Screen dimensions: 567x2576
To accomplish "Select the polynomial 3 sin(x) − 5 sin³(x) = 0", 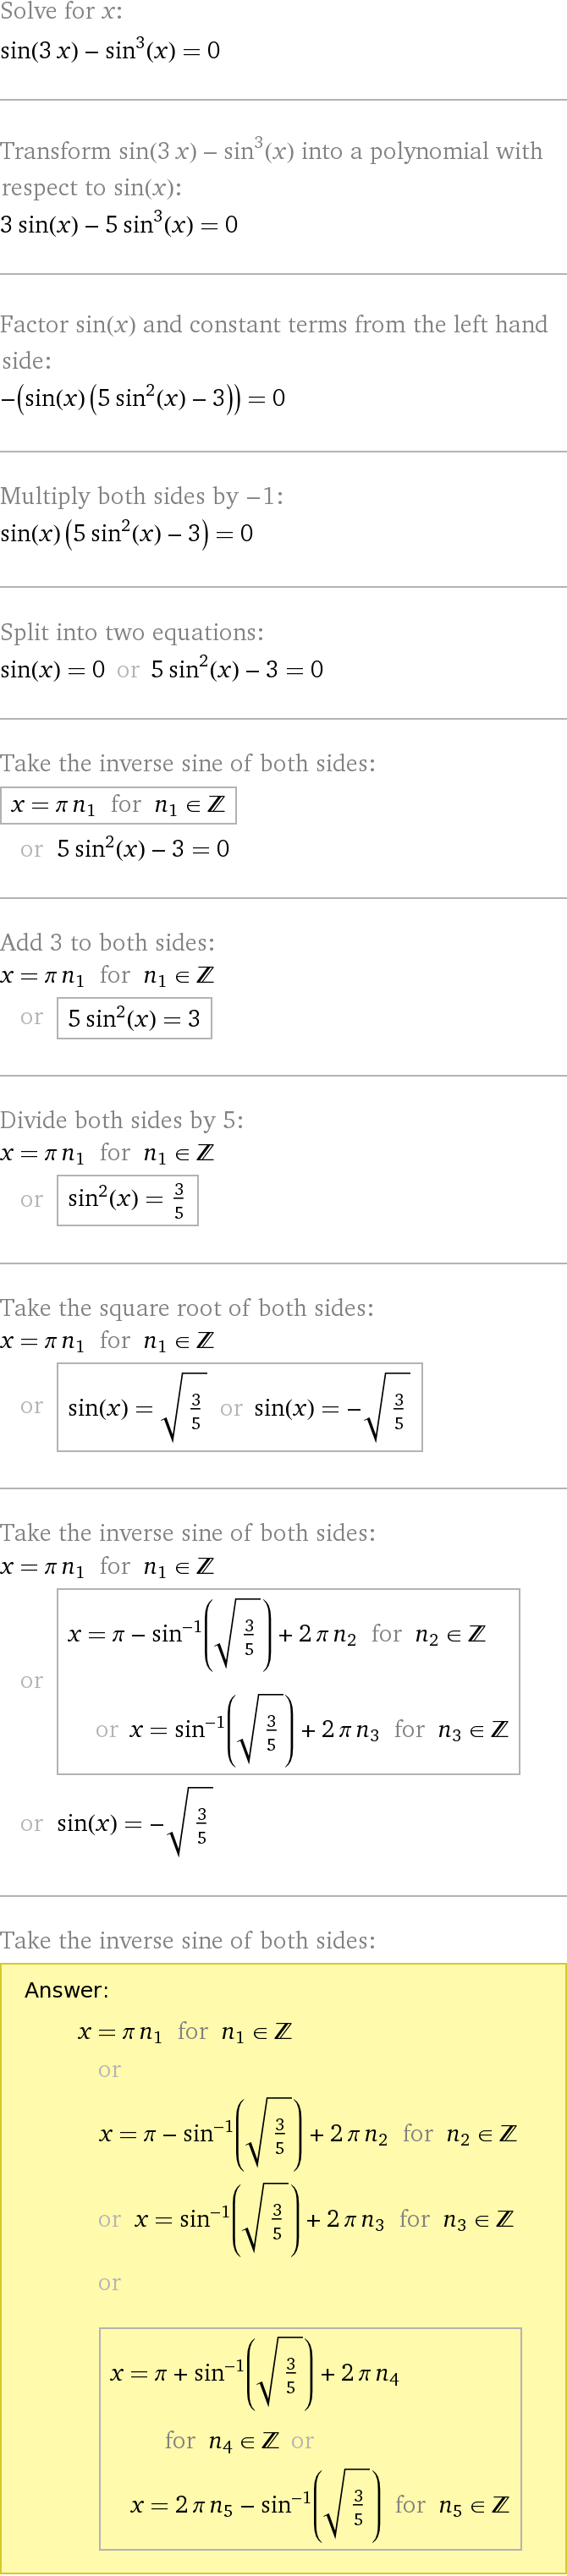I will [119, 224].
